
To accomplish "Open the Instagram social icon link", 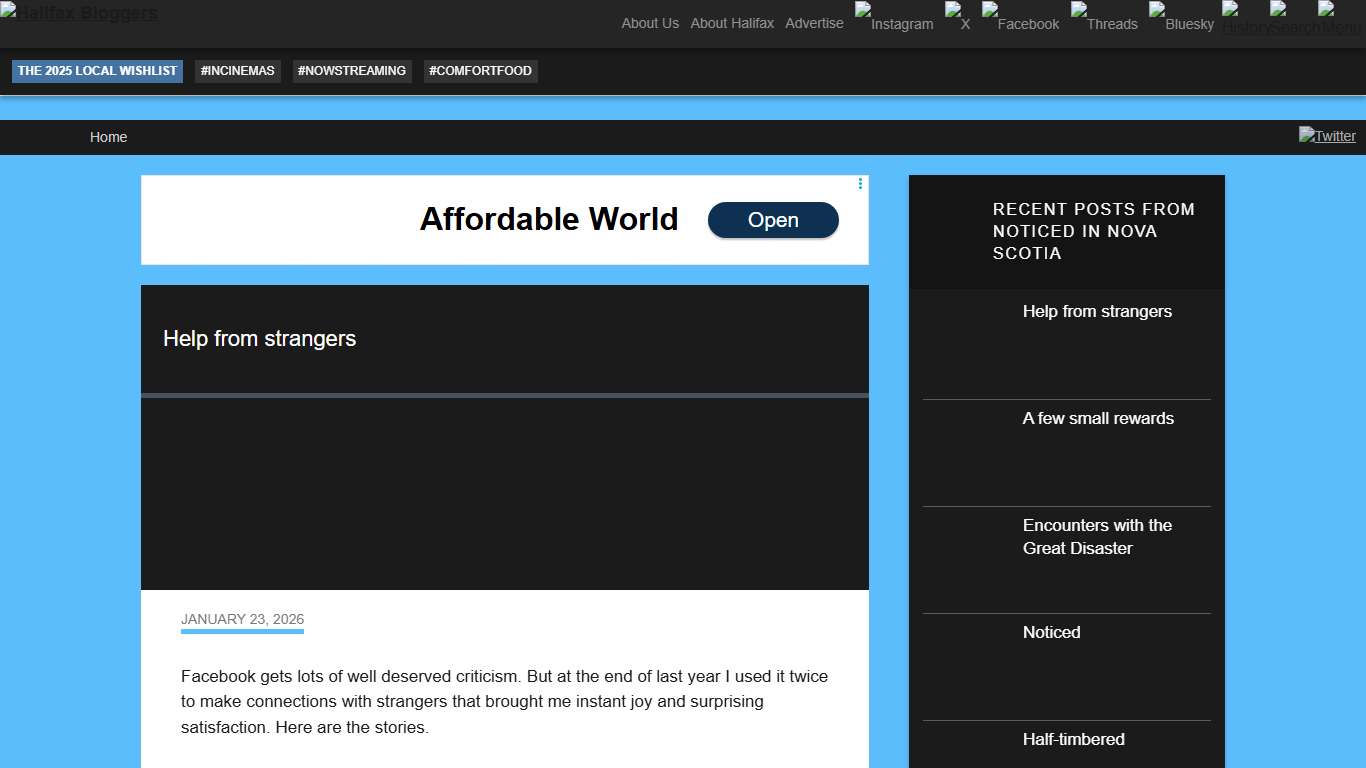I will point(894,18).
